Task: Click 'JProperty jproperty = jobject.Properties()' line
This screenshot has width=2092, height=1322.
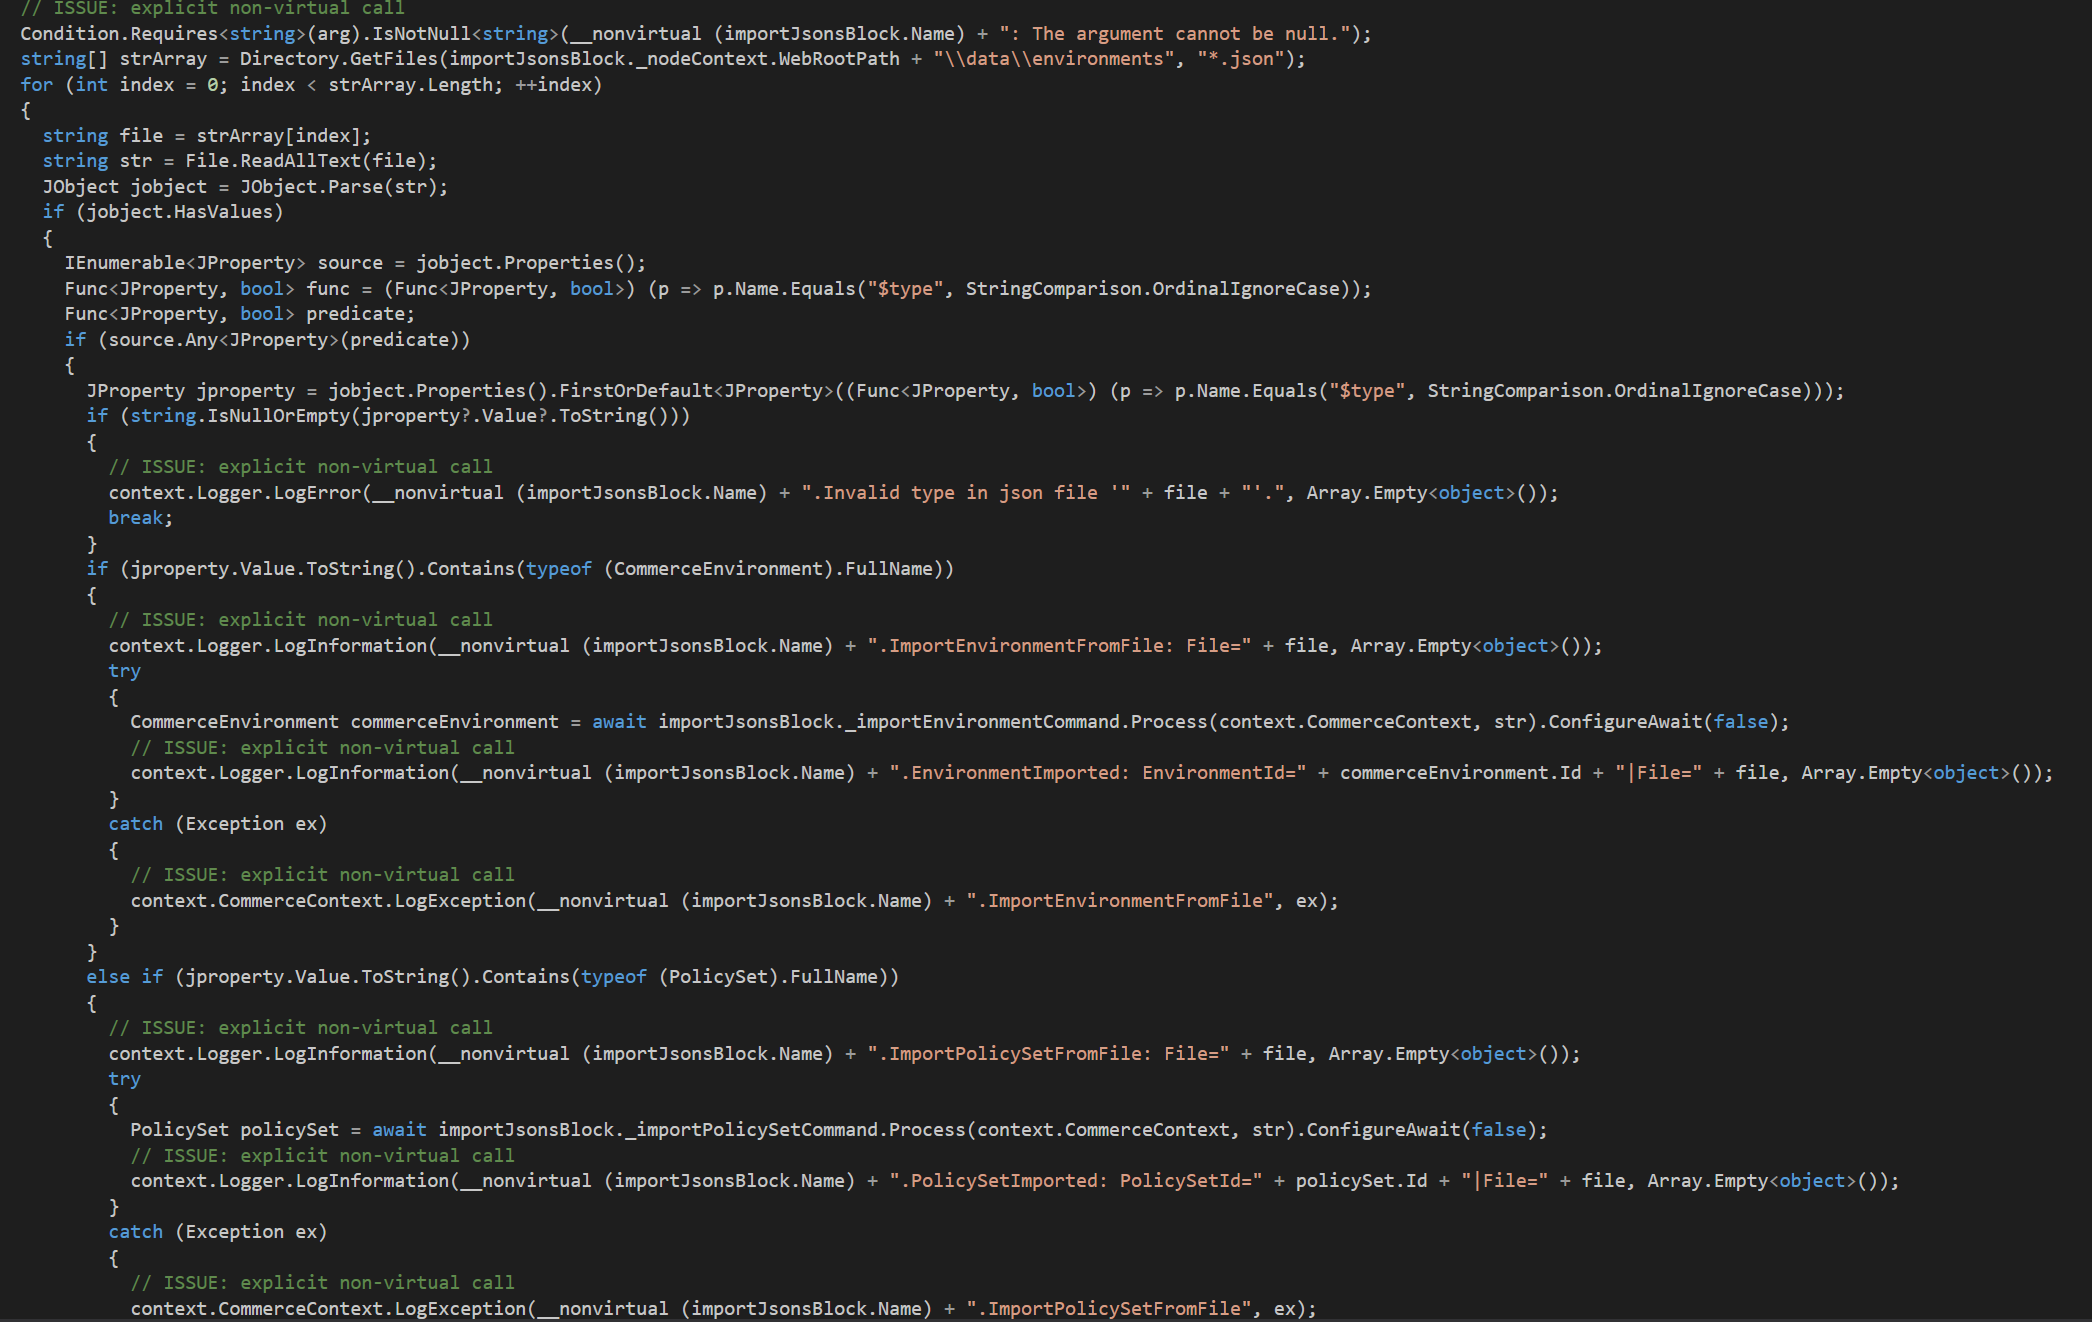Action: click(x=965, y=391)
